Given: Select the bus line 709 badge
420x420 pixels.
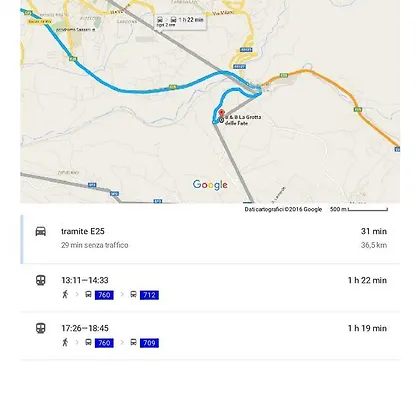Looking at the screenshot, I should click(149, 343).
